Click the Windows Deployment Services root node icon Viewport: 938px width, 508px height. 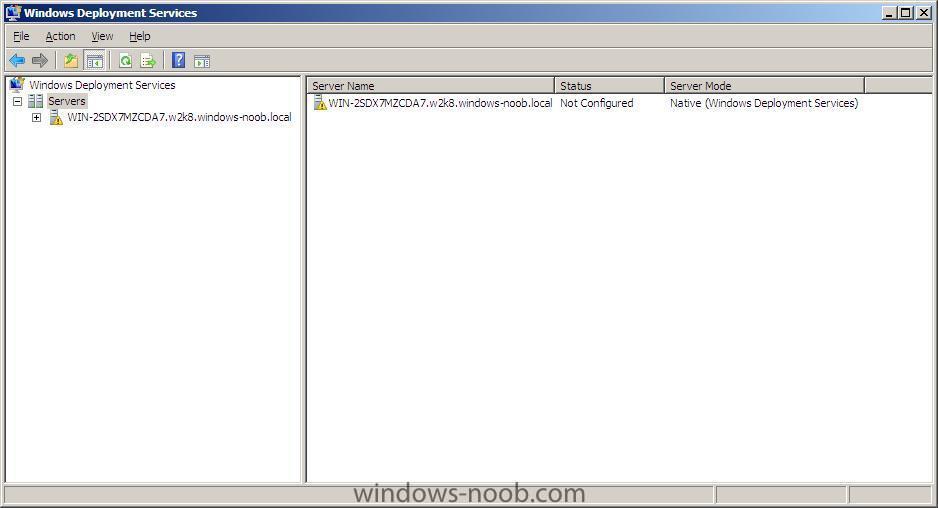pyautogui.click(x=17, y=84)
